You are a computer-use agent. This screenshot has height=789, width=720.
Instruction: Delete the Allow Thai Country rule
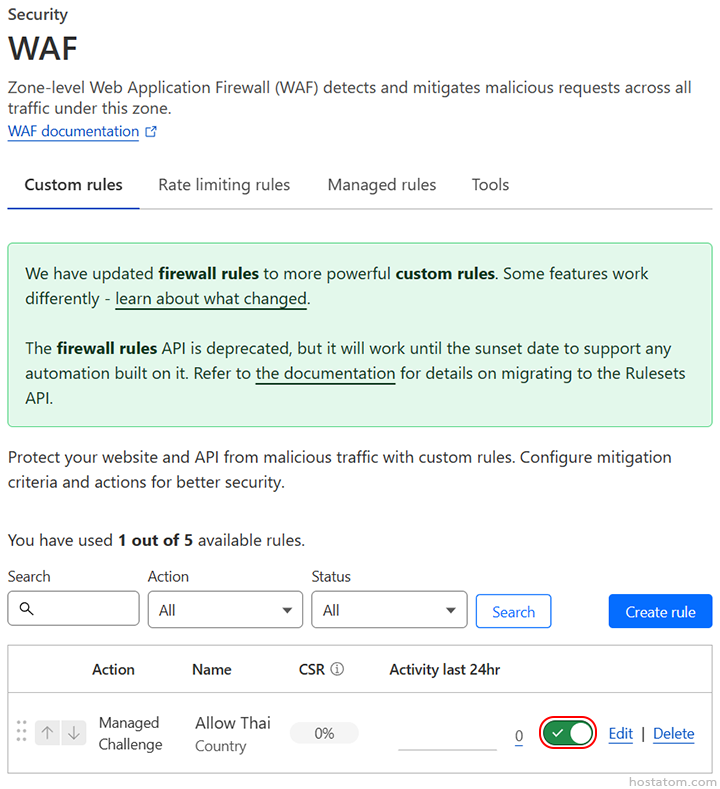673,734
